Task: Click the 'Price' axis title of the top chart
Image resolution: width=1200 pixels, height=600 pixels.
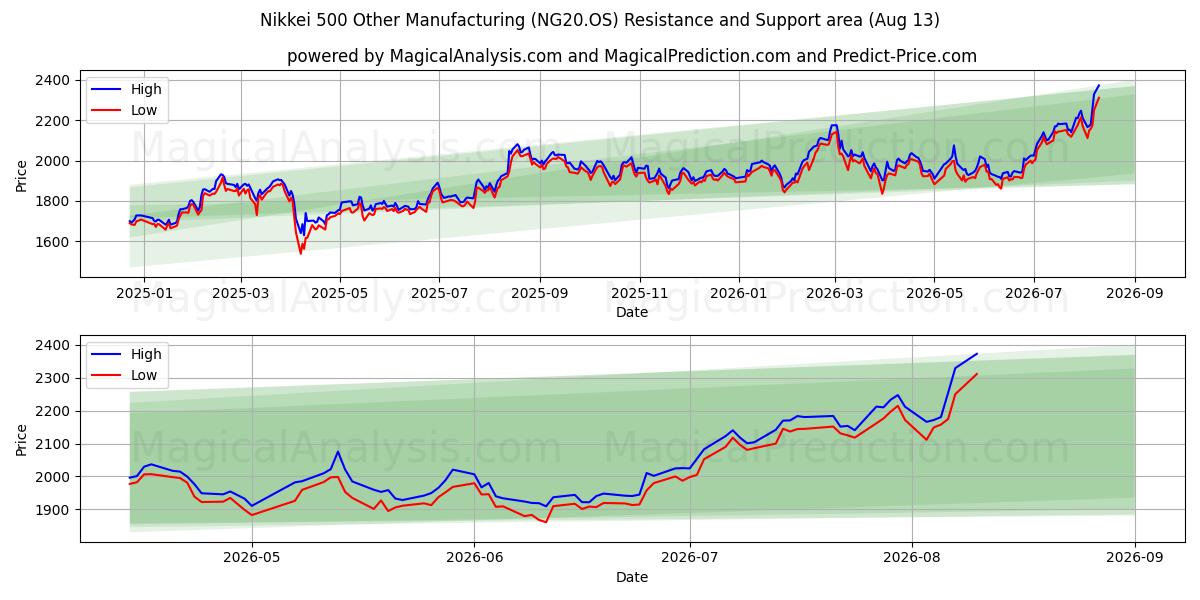Action: (x=22, y=174)
